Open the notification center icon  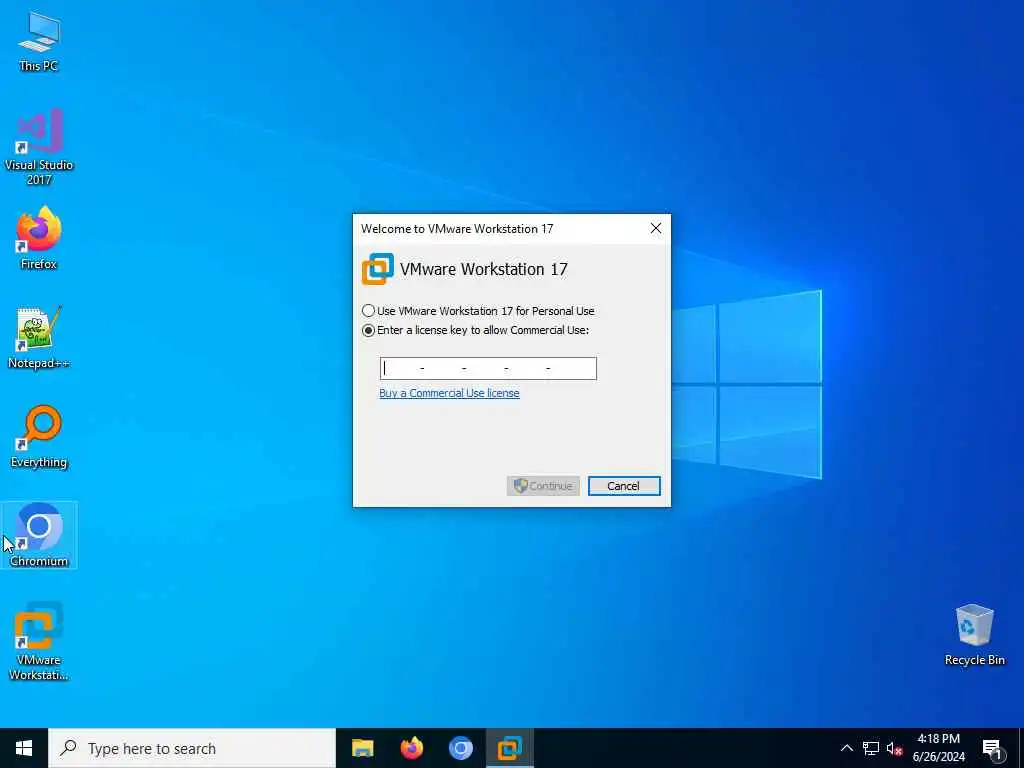pos(992,748)
